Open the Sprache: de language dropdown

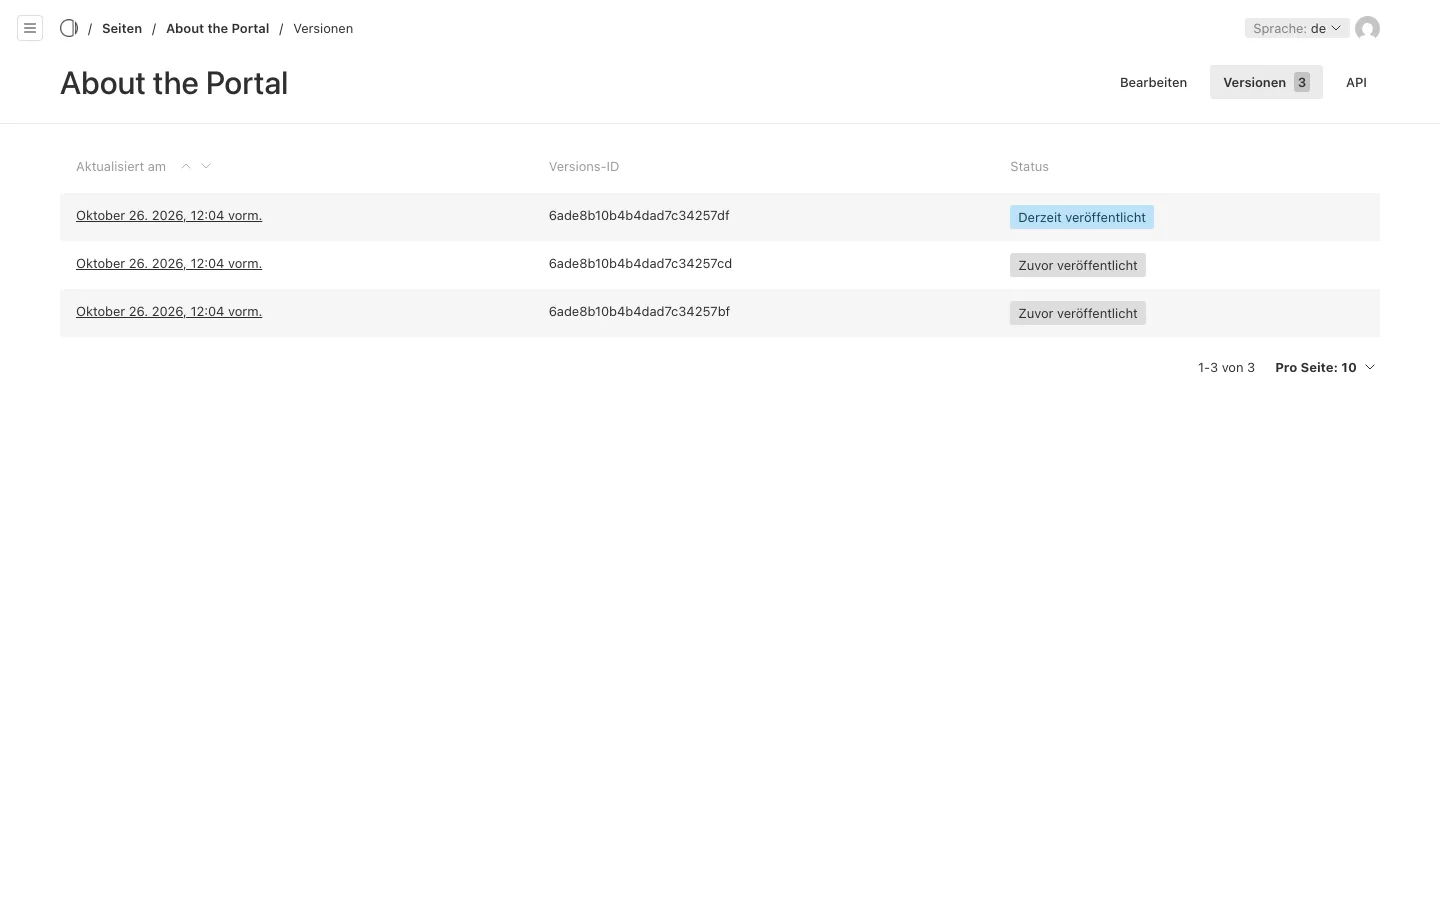pos(1296,28)
